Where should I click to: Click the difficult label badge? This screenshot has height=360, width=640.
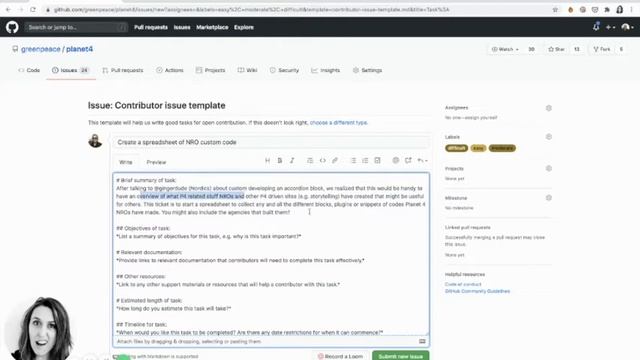(456, 148)
